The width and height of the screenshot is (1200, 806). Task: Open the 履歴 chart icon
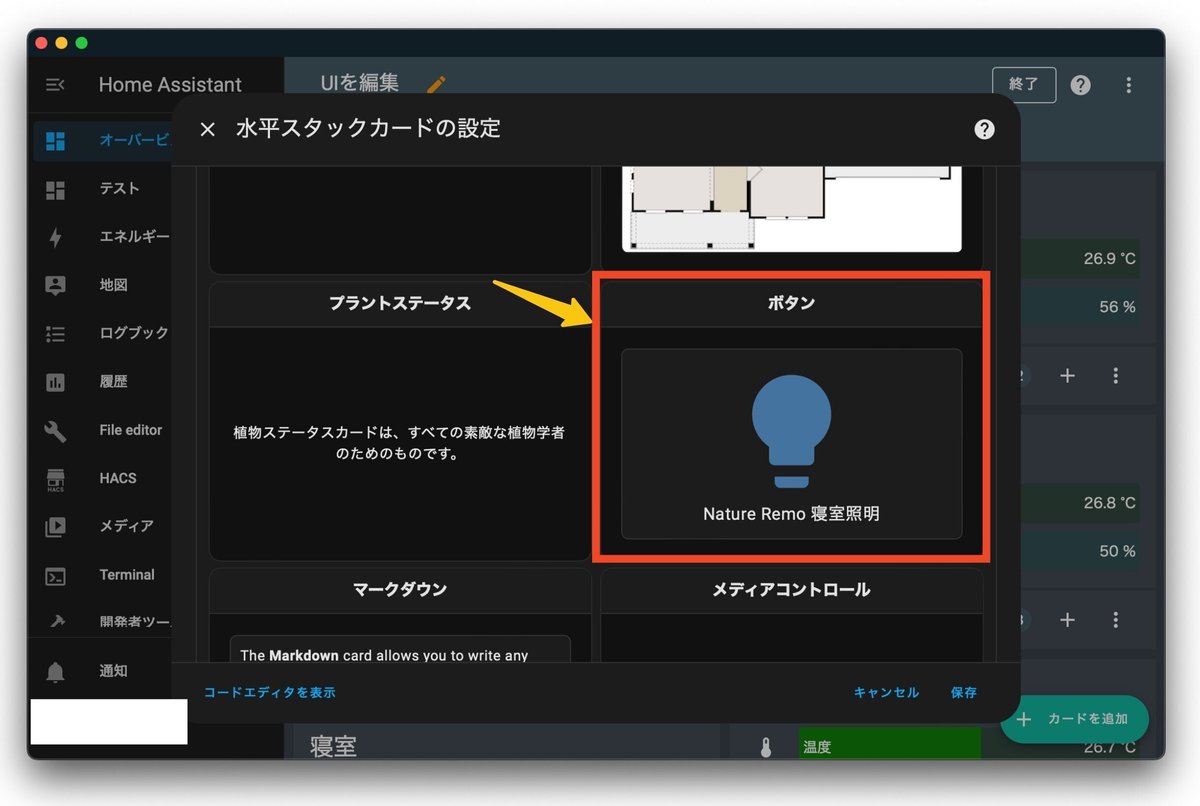point(55,382)
